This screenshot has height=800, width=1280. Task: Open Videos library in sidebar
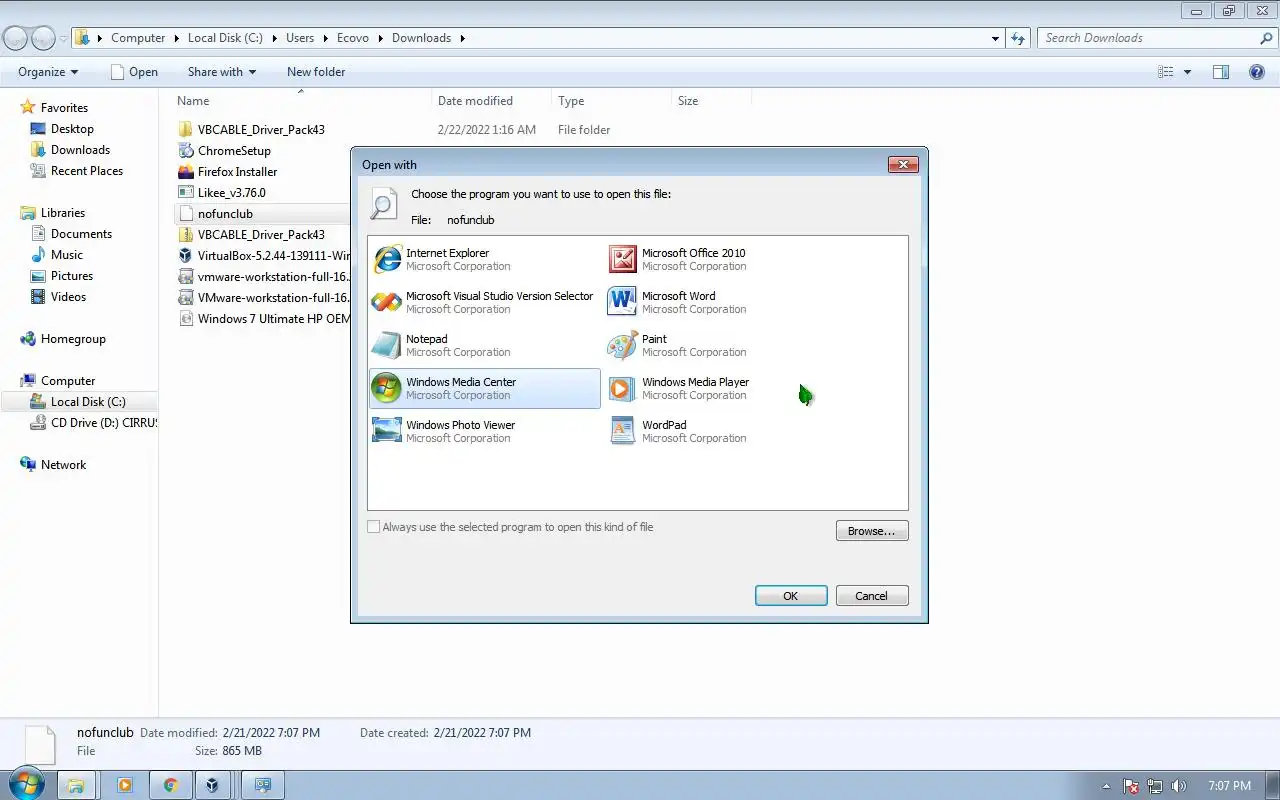(x=68, y=297)
